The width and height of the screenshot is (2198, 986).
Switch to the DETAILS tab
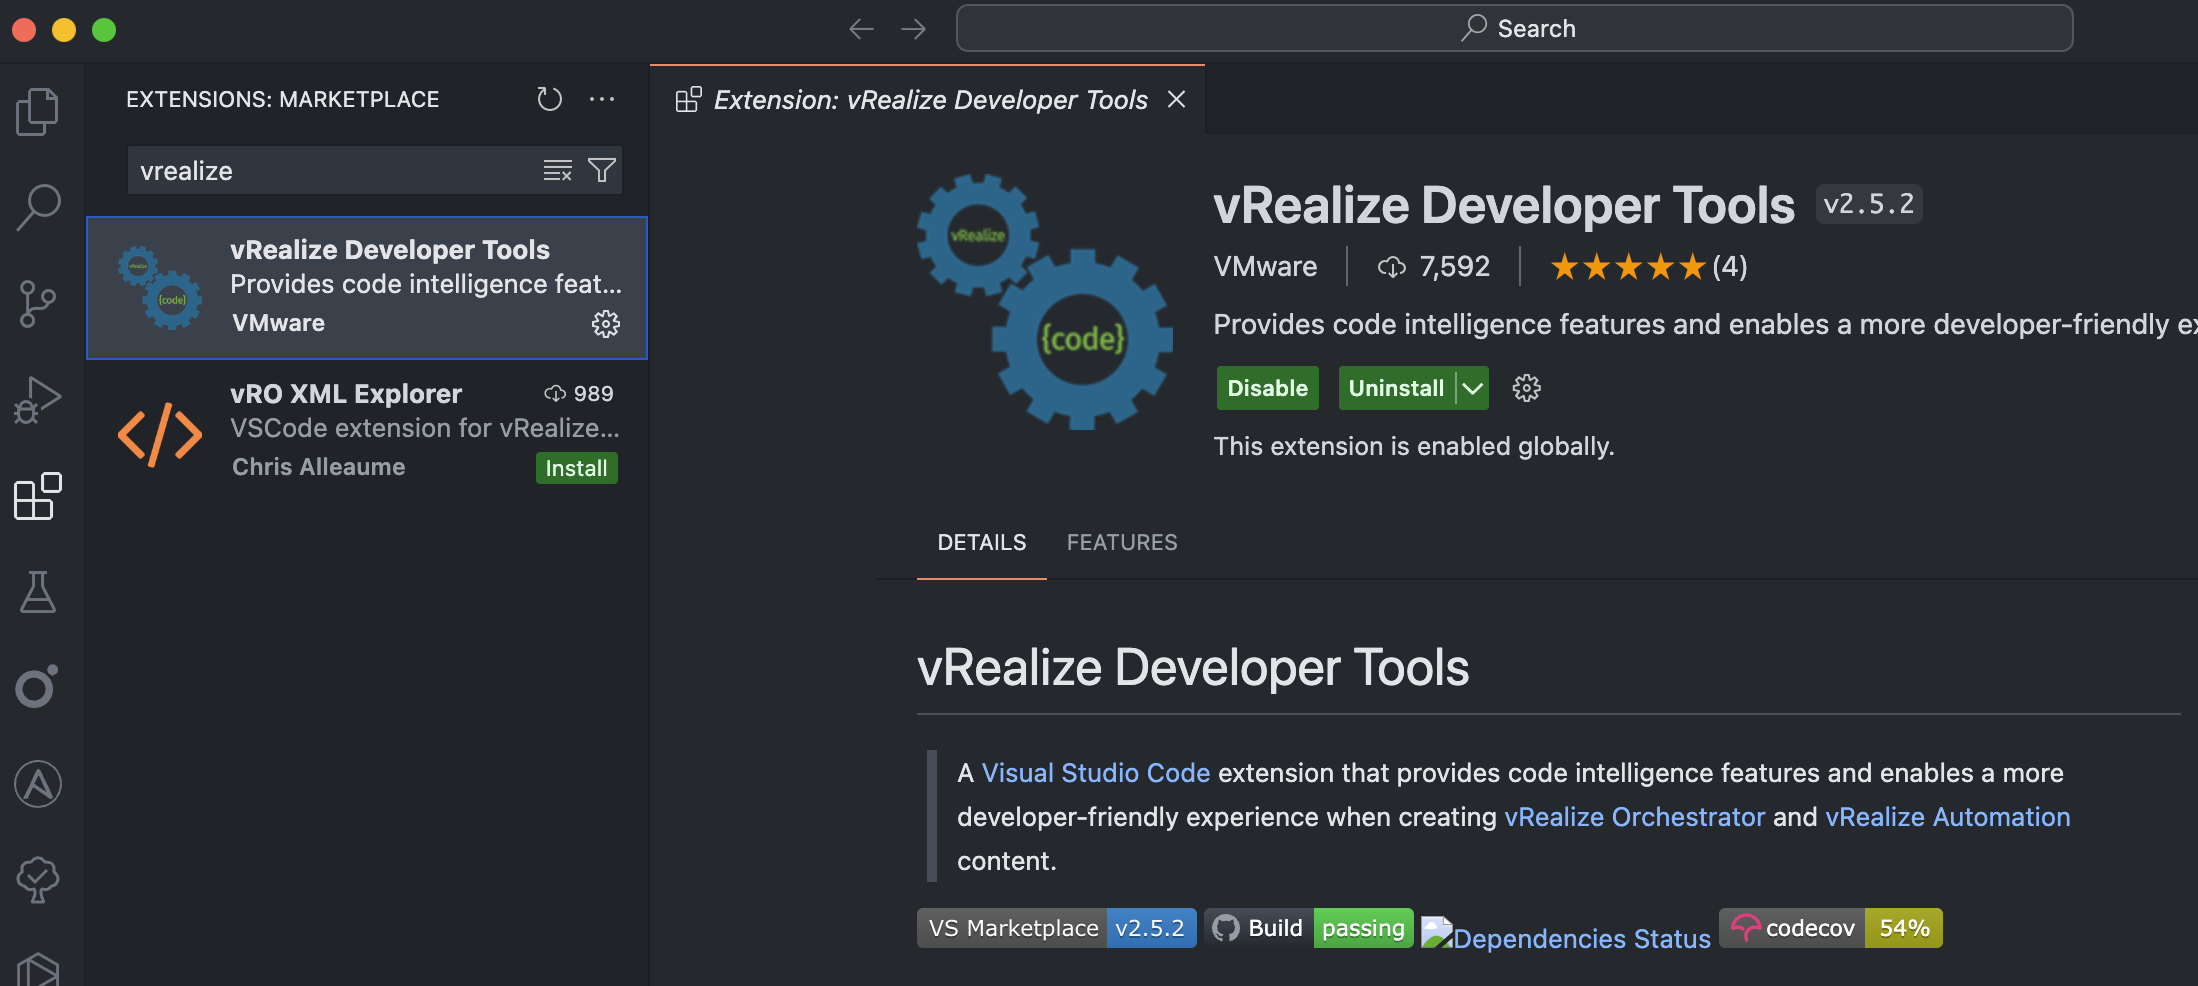click(x=981, y=542)
